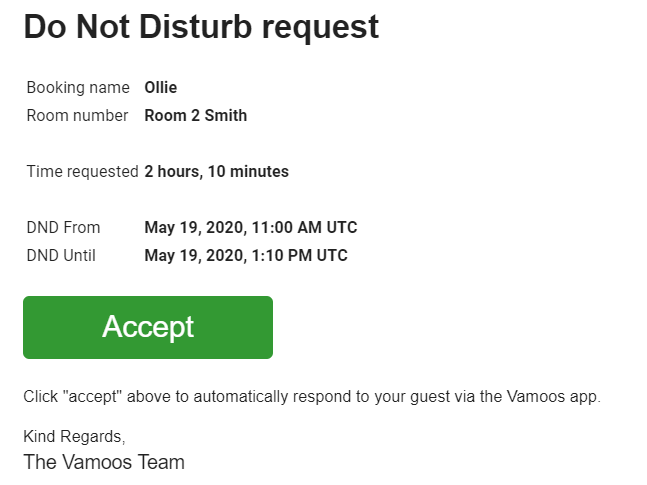Click the Time requested label

(82, 172)
